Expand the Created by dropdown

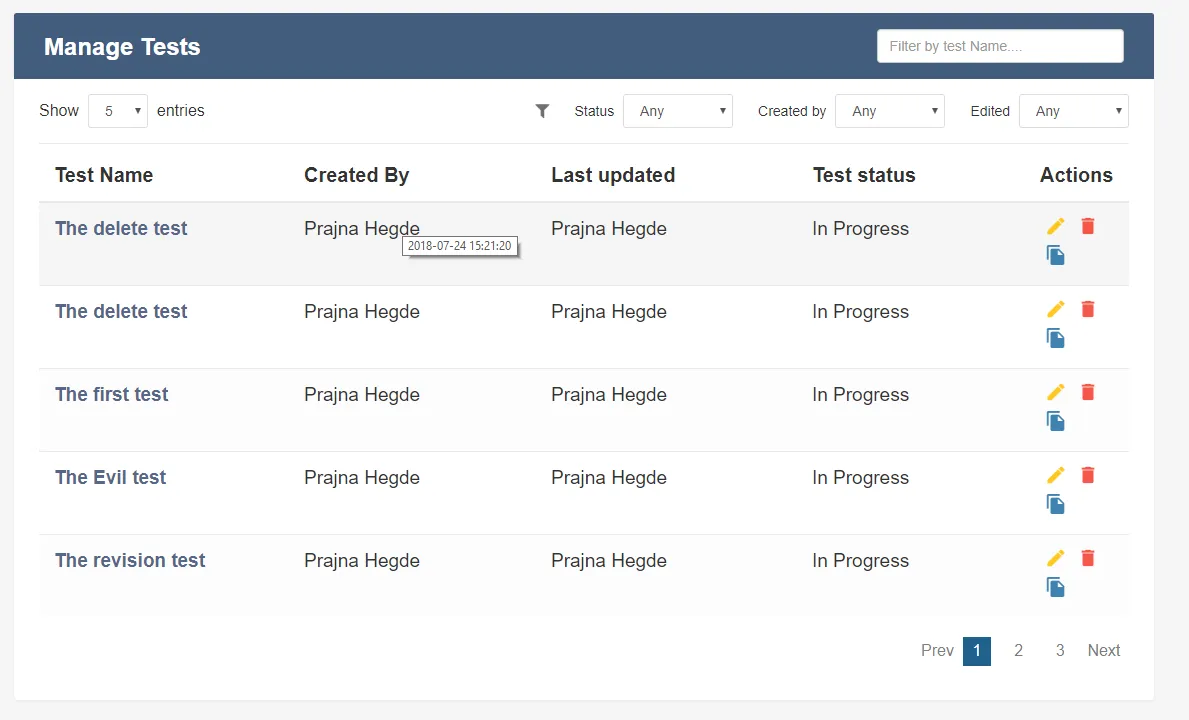(890, 111)
